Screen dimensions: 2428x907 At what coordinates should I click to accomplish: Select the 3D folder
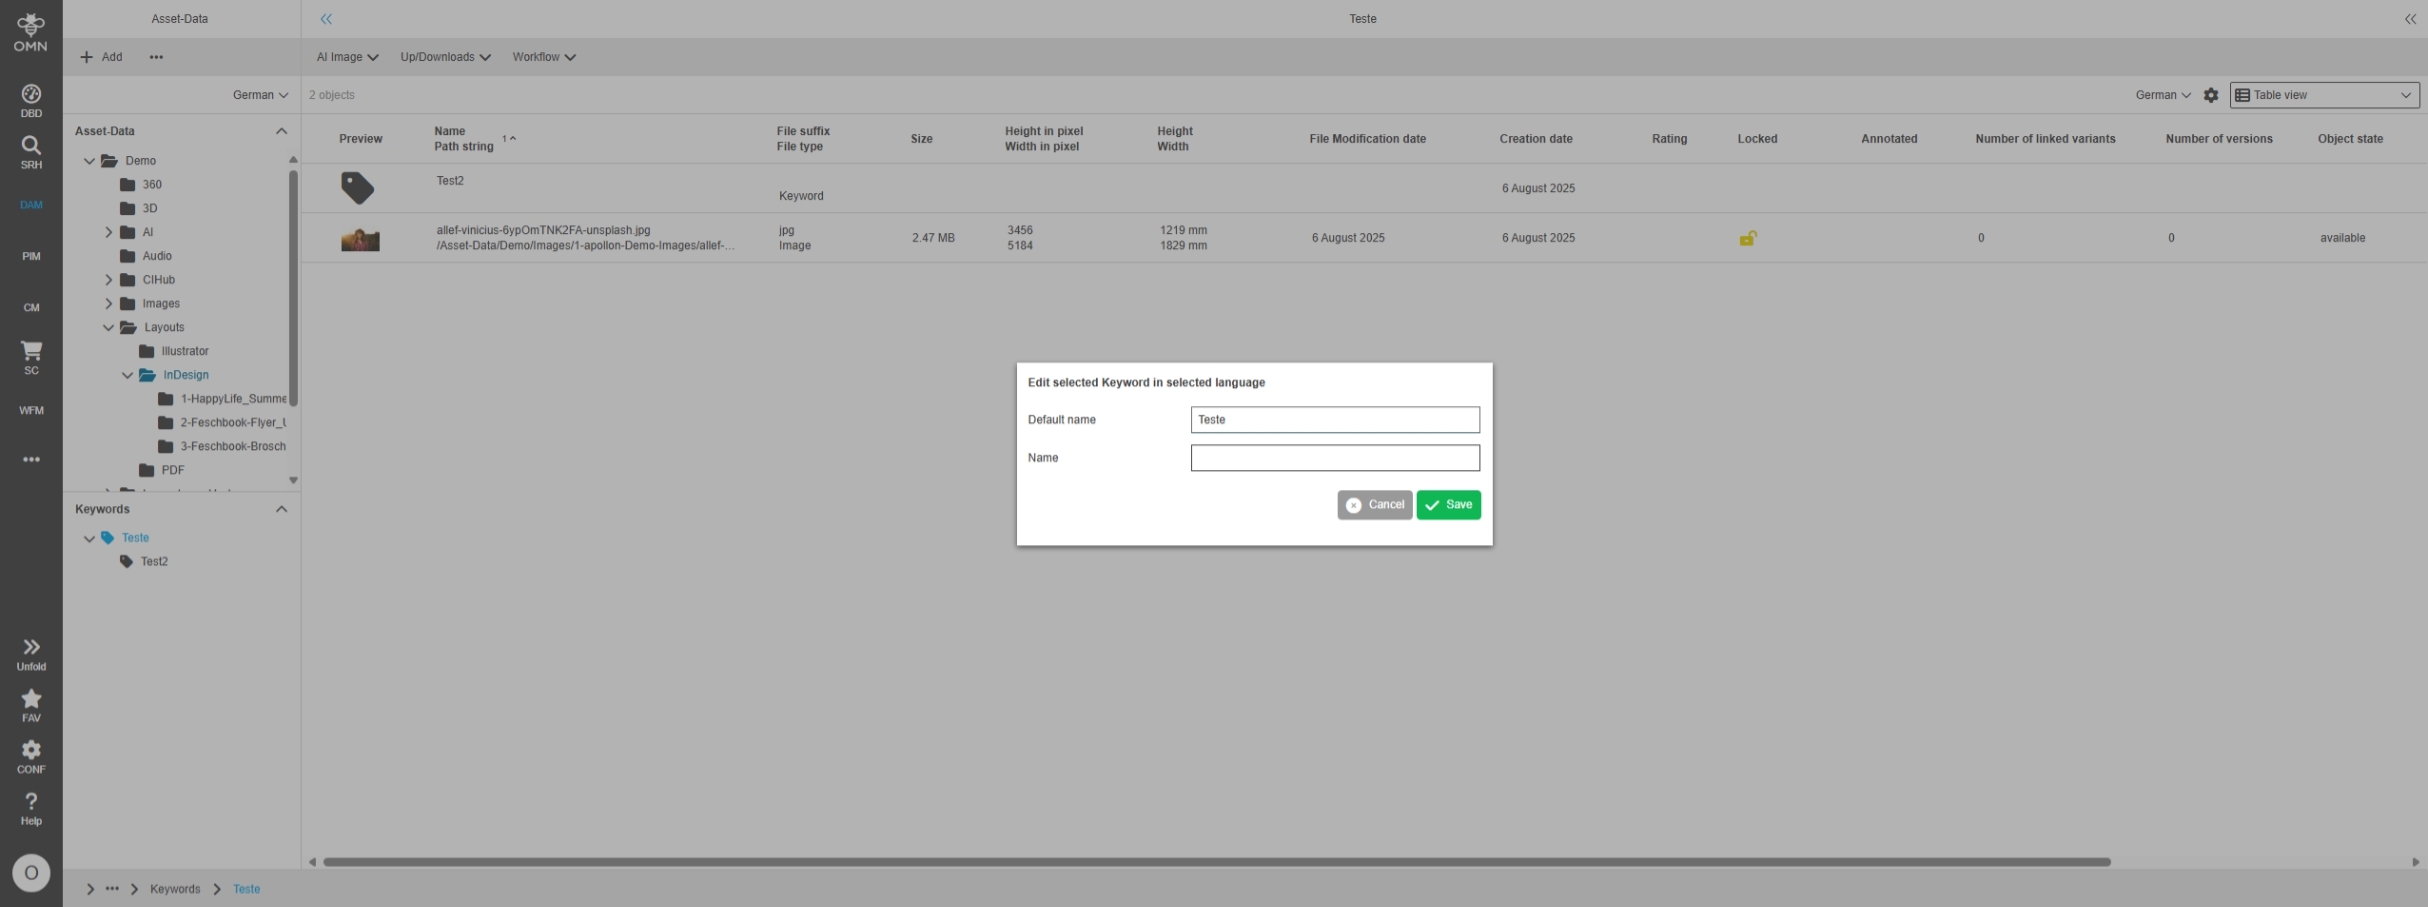150,209
